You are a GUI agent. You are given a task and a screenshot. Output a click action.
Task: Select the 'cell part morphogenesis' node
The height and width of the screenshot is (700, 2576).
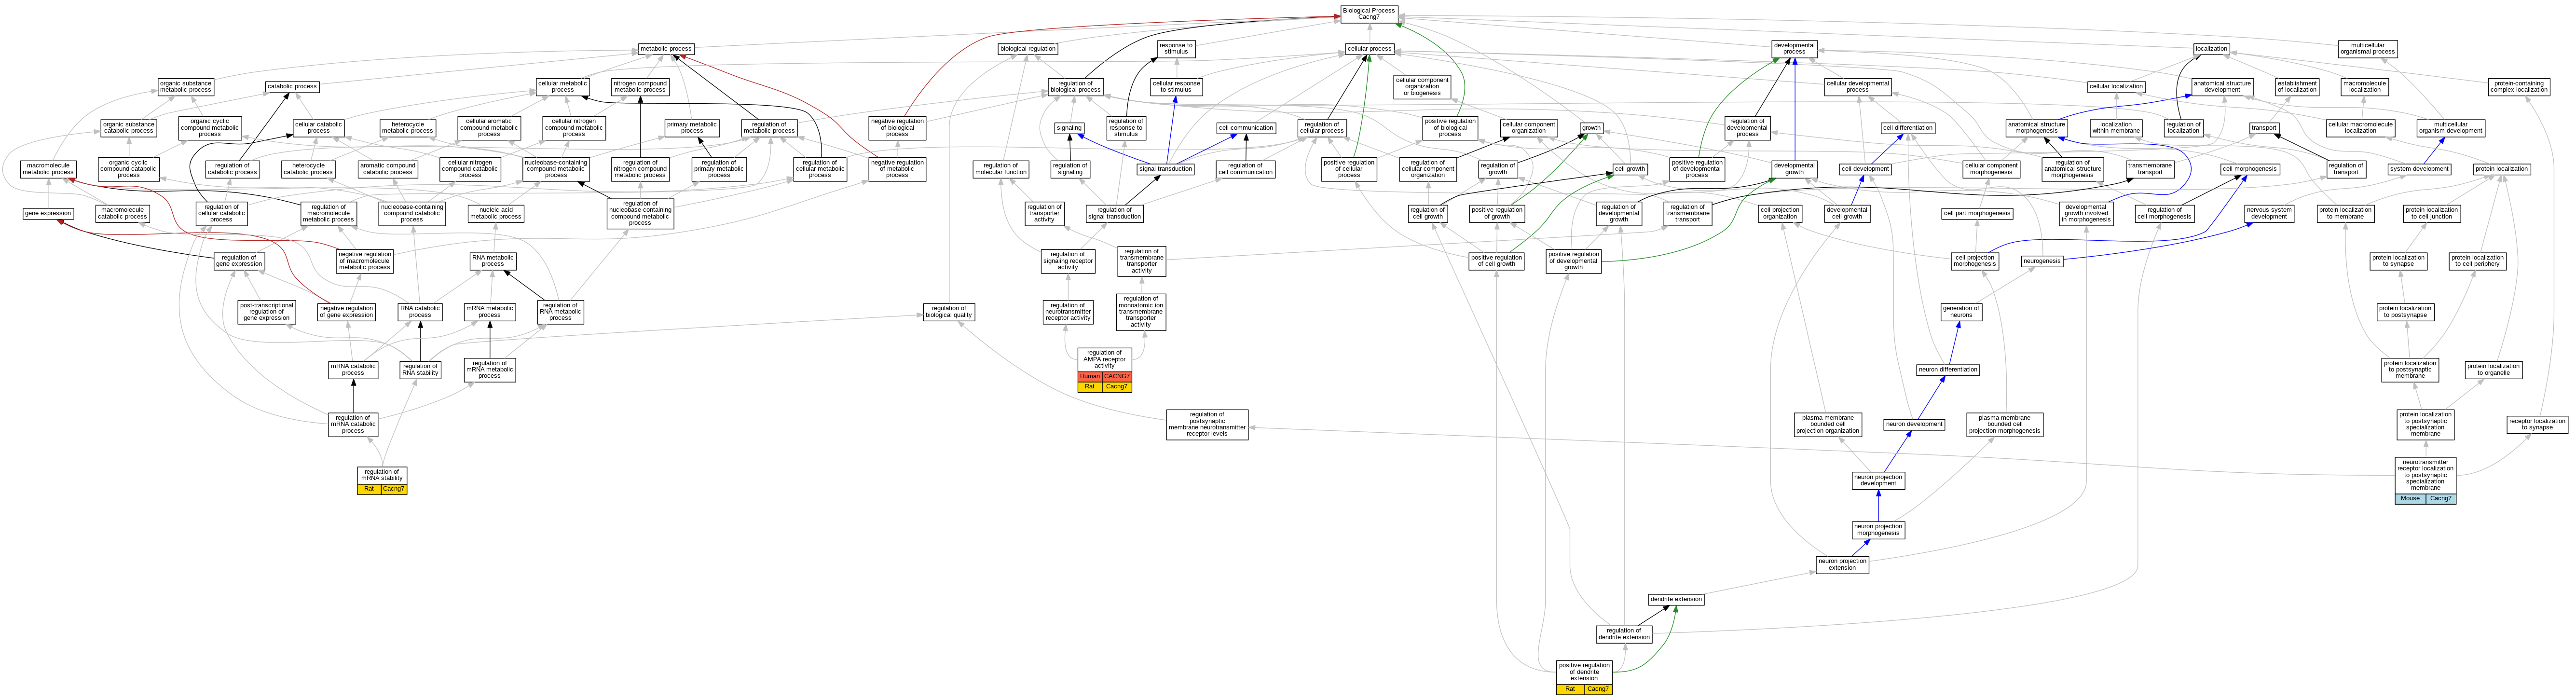click(x=1977, y=213)
